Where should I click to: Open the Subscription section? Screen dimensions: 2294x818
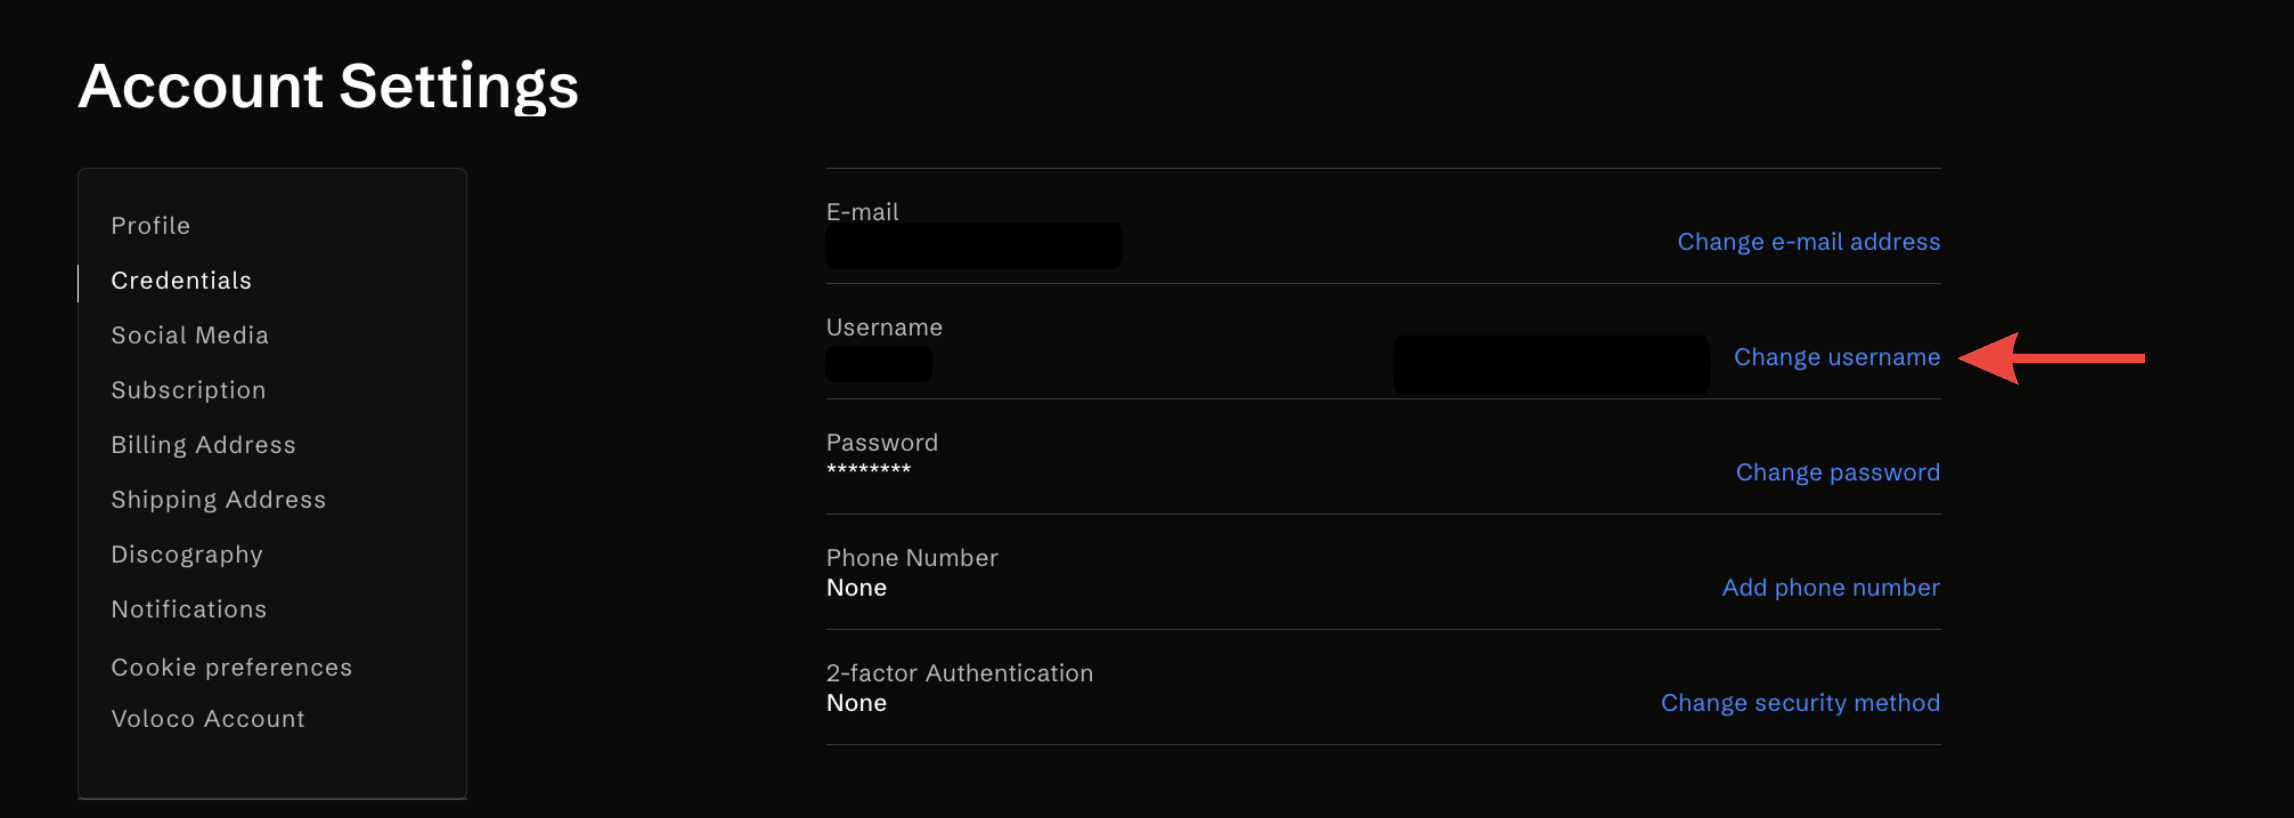[x=189, y=390]
